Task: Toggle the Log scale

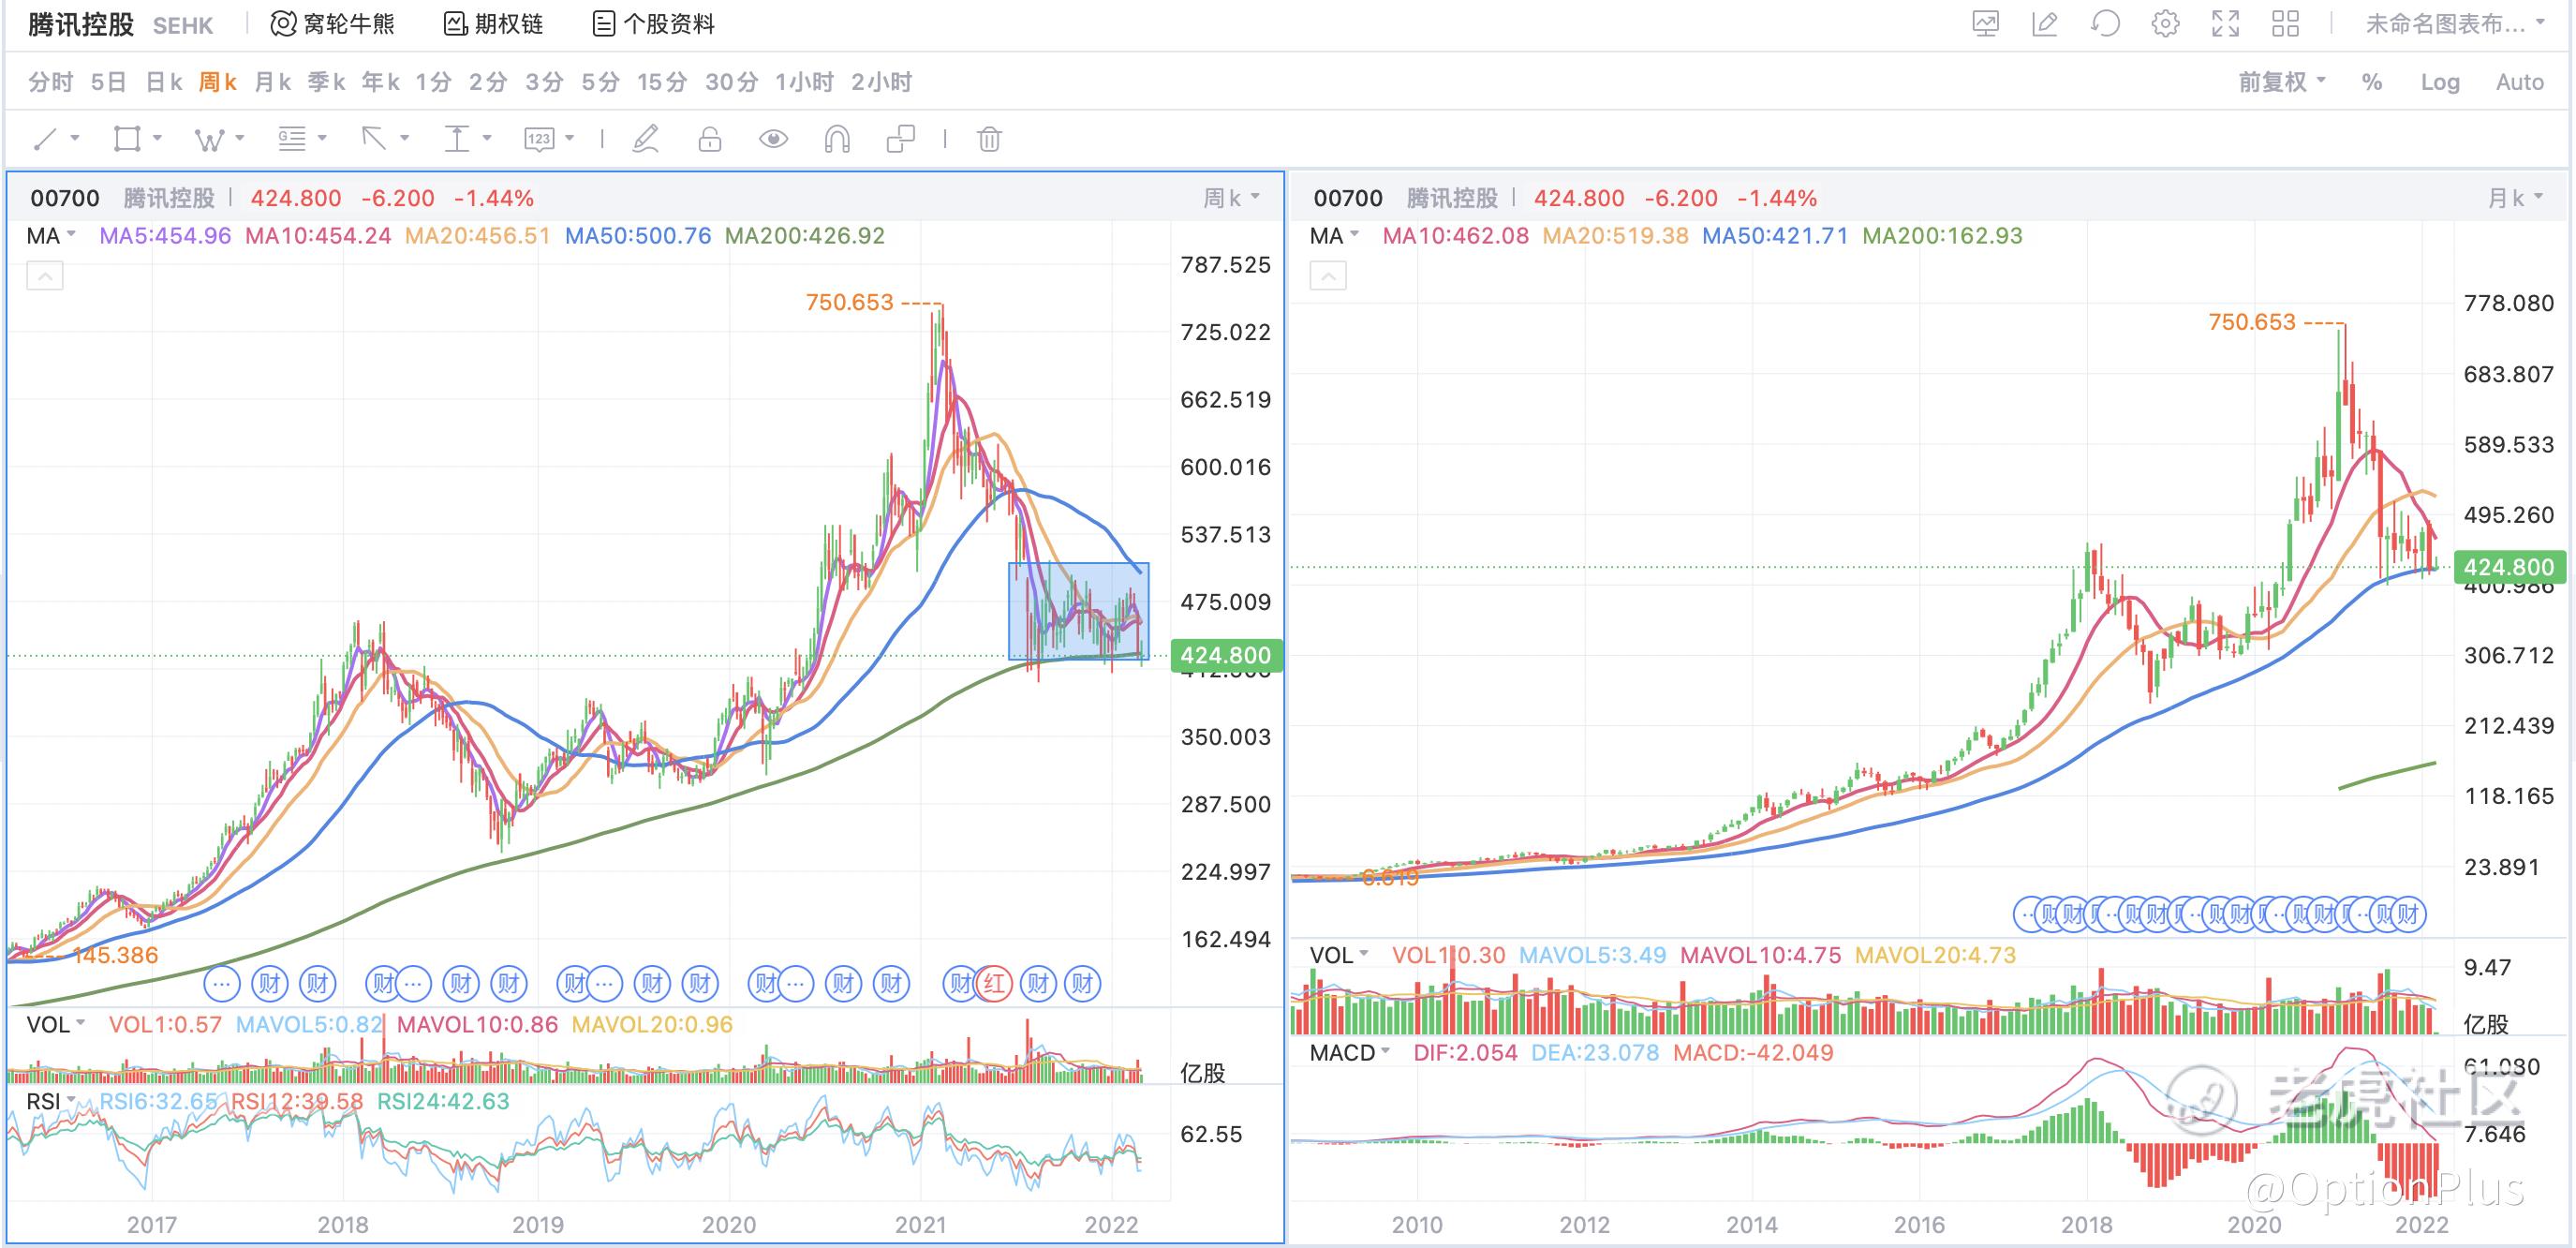Action: [x=2440, y=82]
